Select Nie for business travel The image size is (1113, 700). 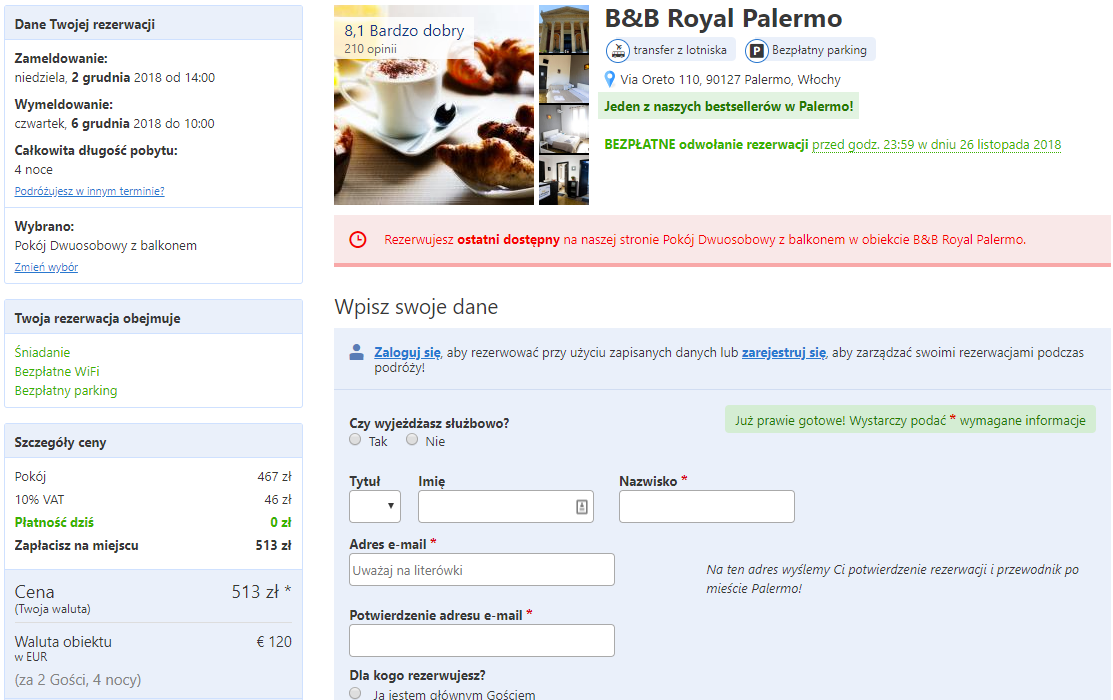click(412, 439)
